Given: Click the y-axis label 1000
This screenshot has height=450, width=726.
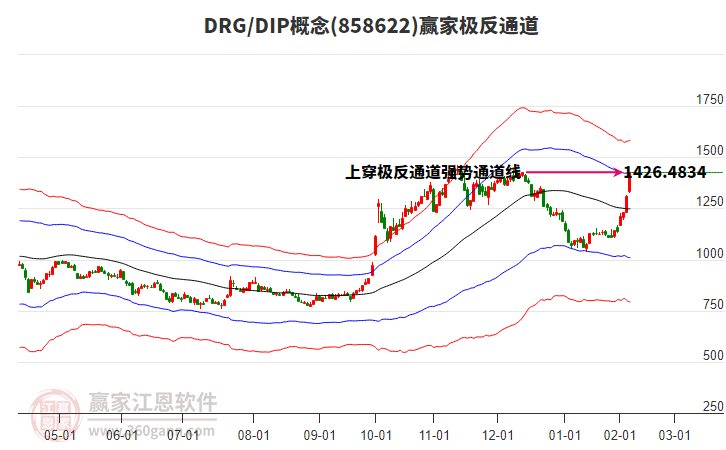Looking at the screenshot, I should coord(709,253).
